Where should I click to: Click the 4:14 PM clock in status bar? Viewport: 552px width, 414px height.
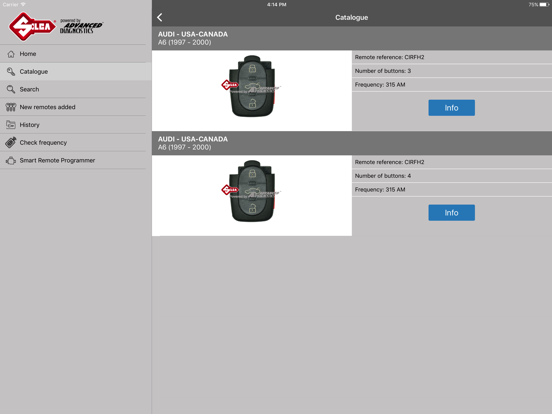(x=276, y=5)
